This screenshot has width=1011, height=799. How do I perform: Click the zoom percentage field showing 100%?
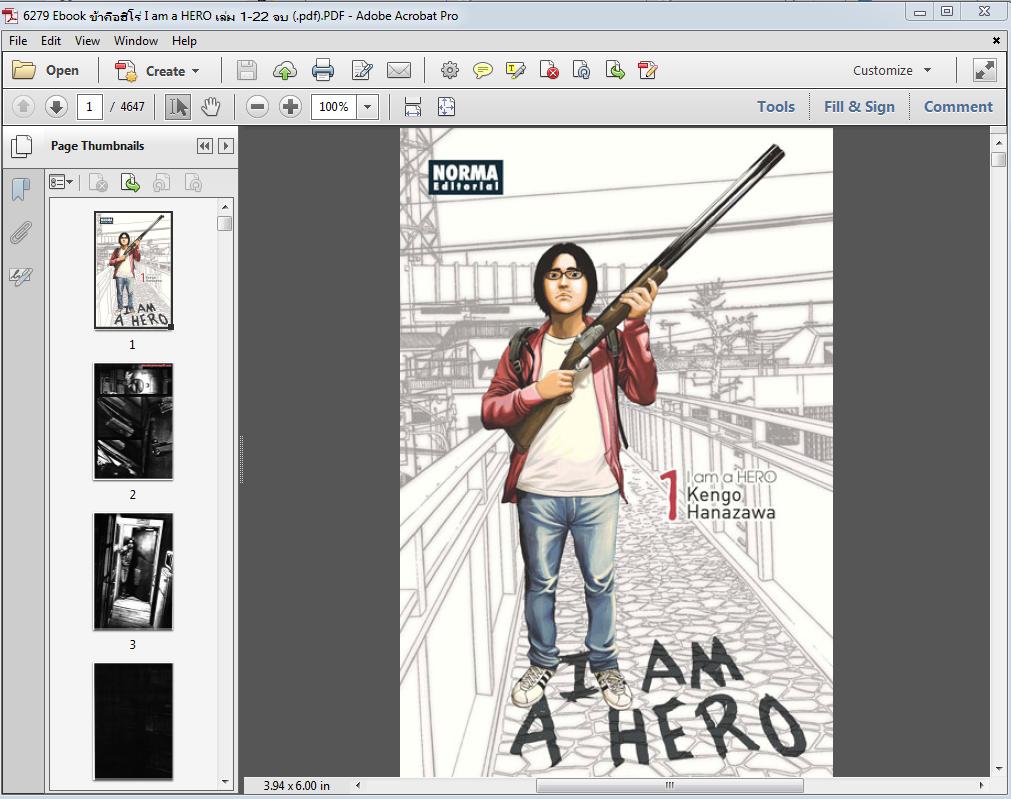pyautogui.click(x=334, y=106)
